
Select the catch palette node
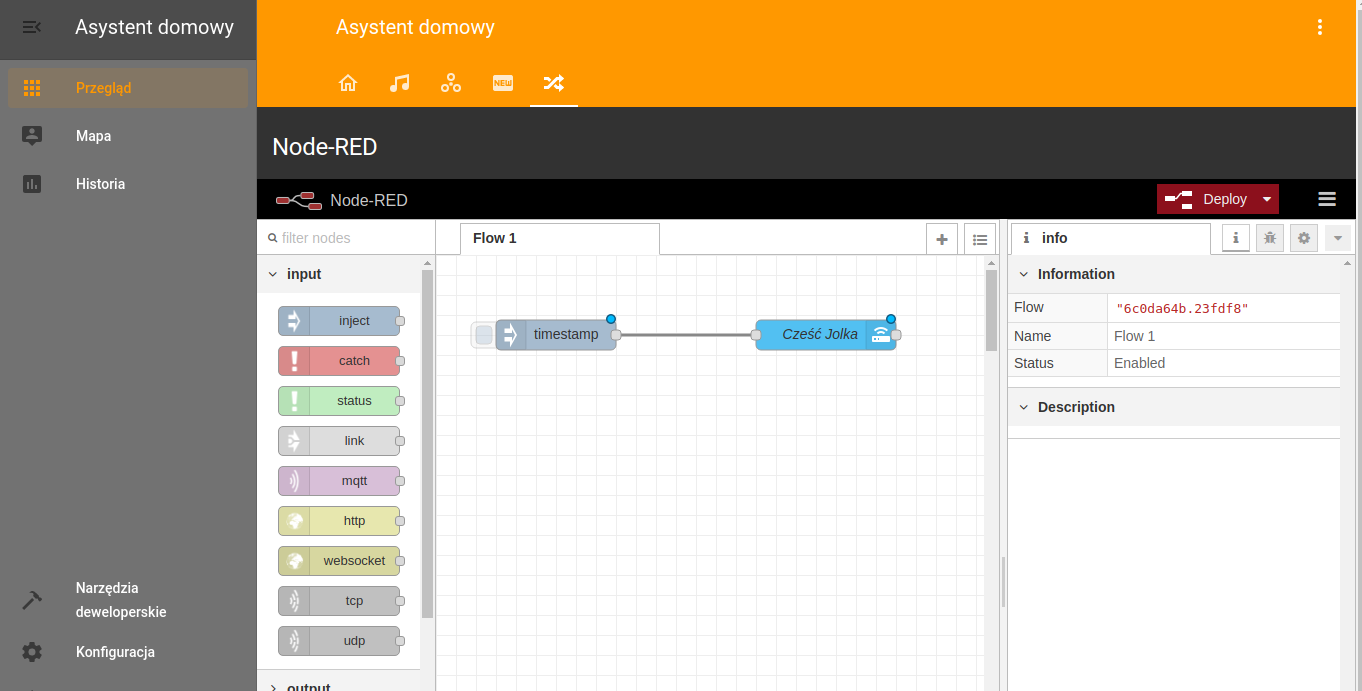(339, 361)
